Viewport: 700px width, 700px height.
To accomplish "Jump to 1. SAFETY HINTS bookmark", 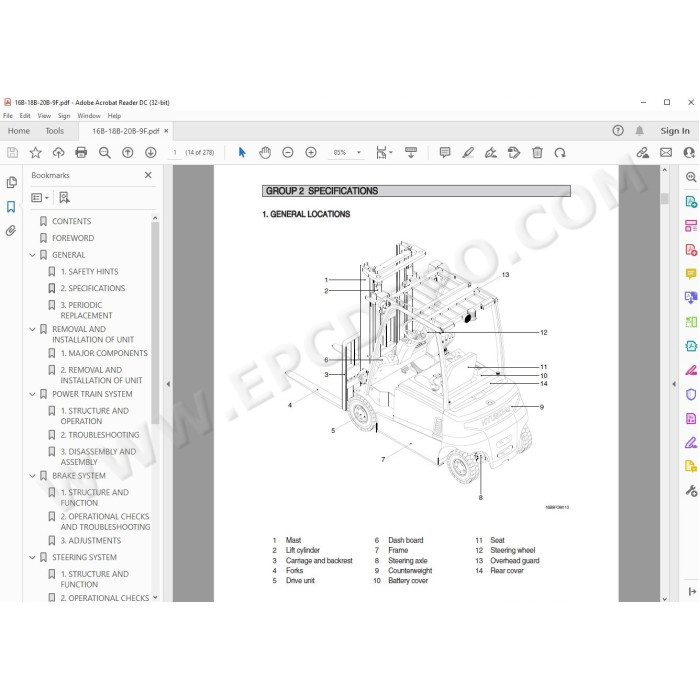I will 89,271.
